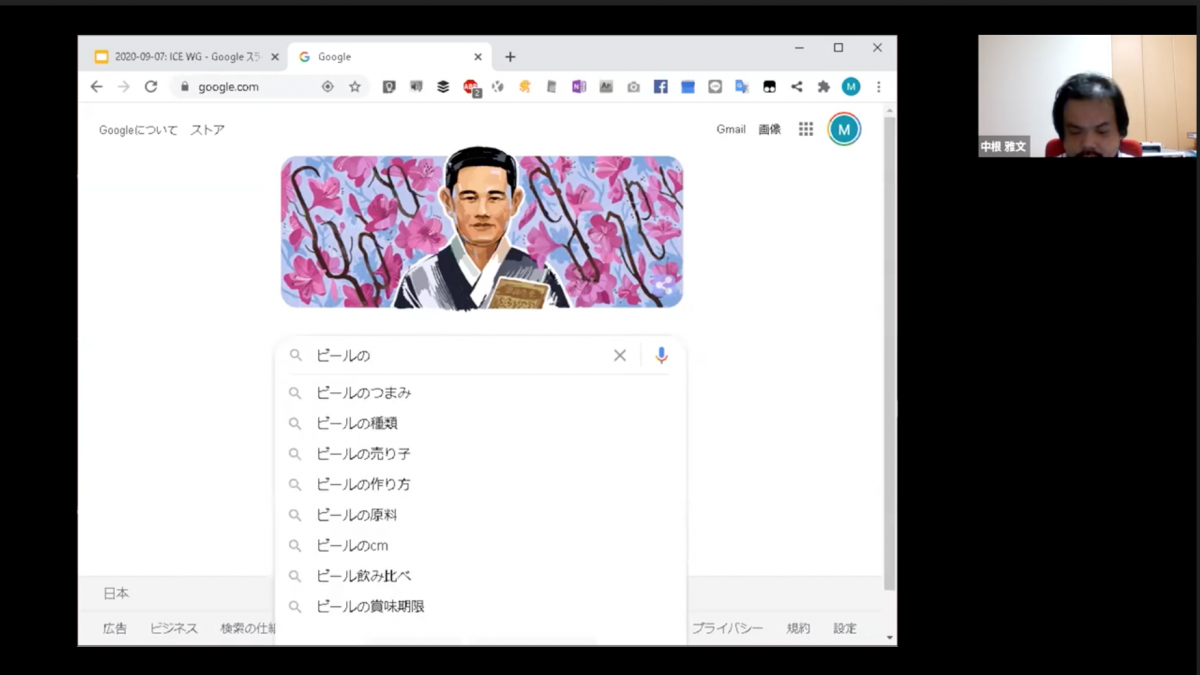The image size is (1200, 675).
Task: Open the Google Translate extension
Action: (x=742, y=87)
